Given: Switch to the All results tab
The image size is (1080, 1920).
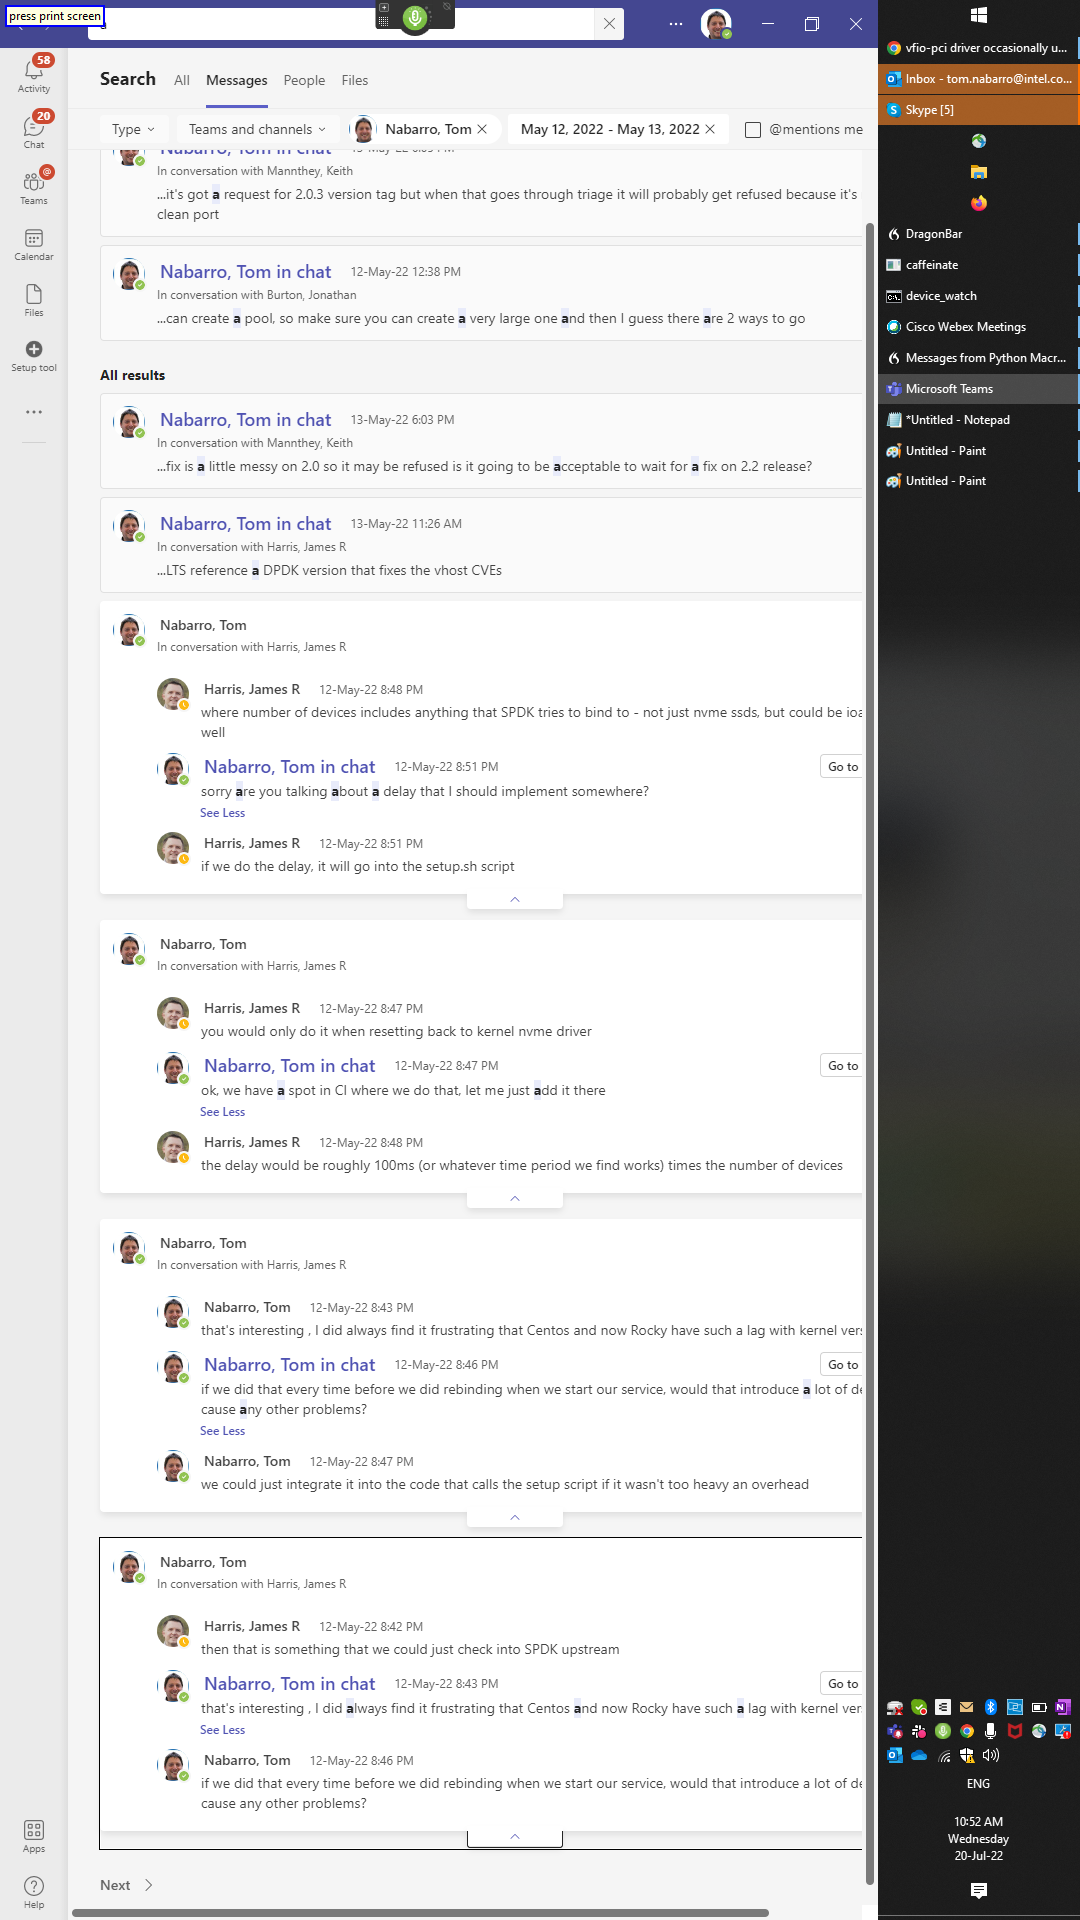Looking at the screenshot, I should click(x=181, y=80).
